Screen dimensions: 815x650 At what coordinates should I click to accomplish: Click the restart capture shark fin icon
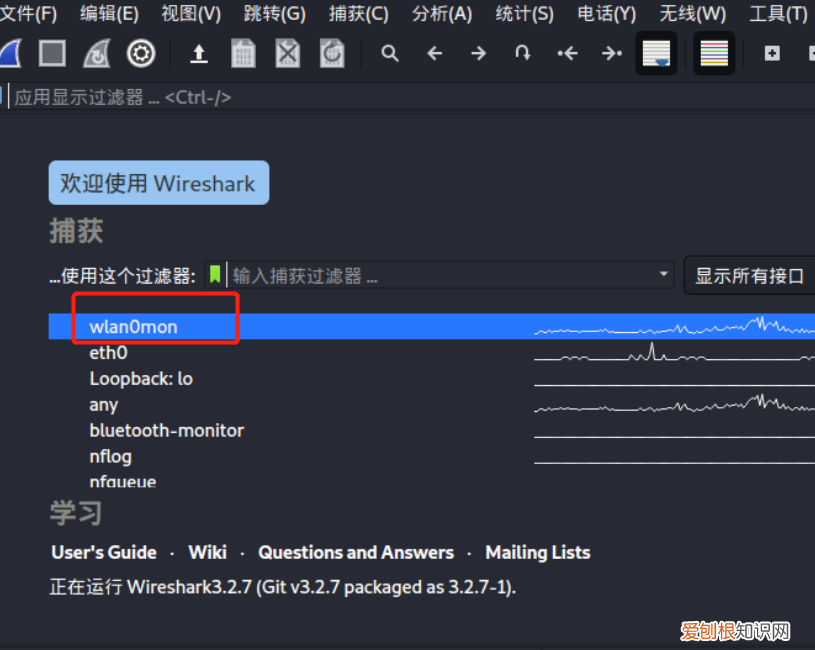click(97, 53)
